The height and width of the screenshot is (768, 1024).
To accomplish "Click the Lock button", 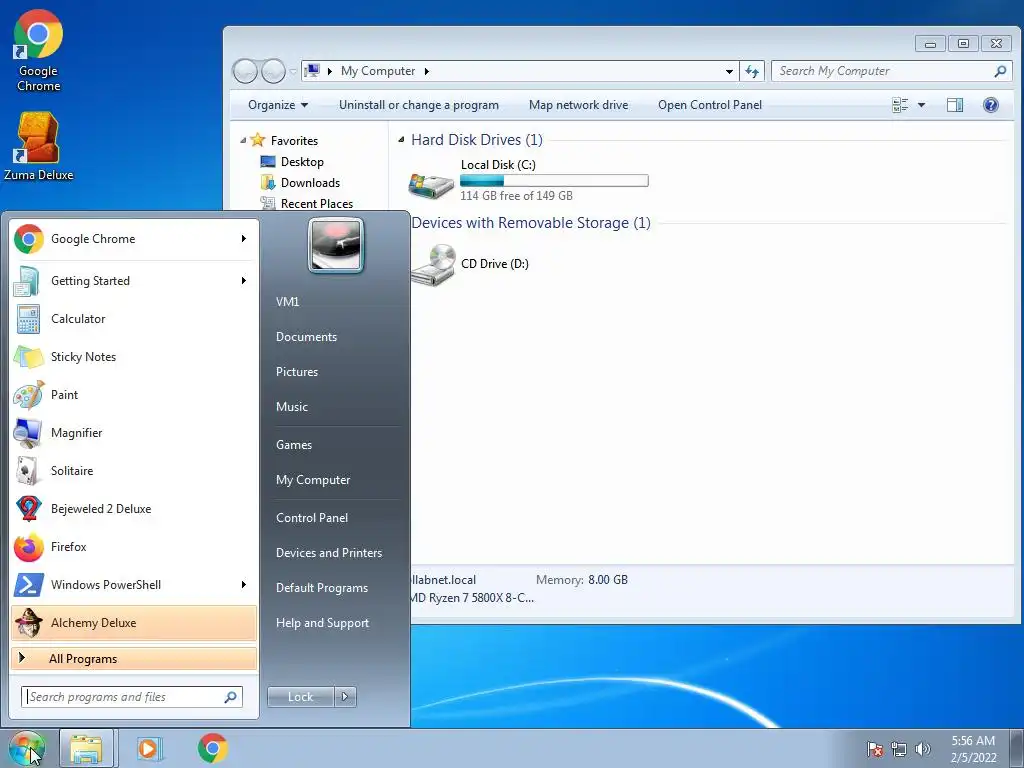I will pyautogui.click(x=301, y=697).
